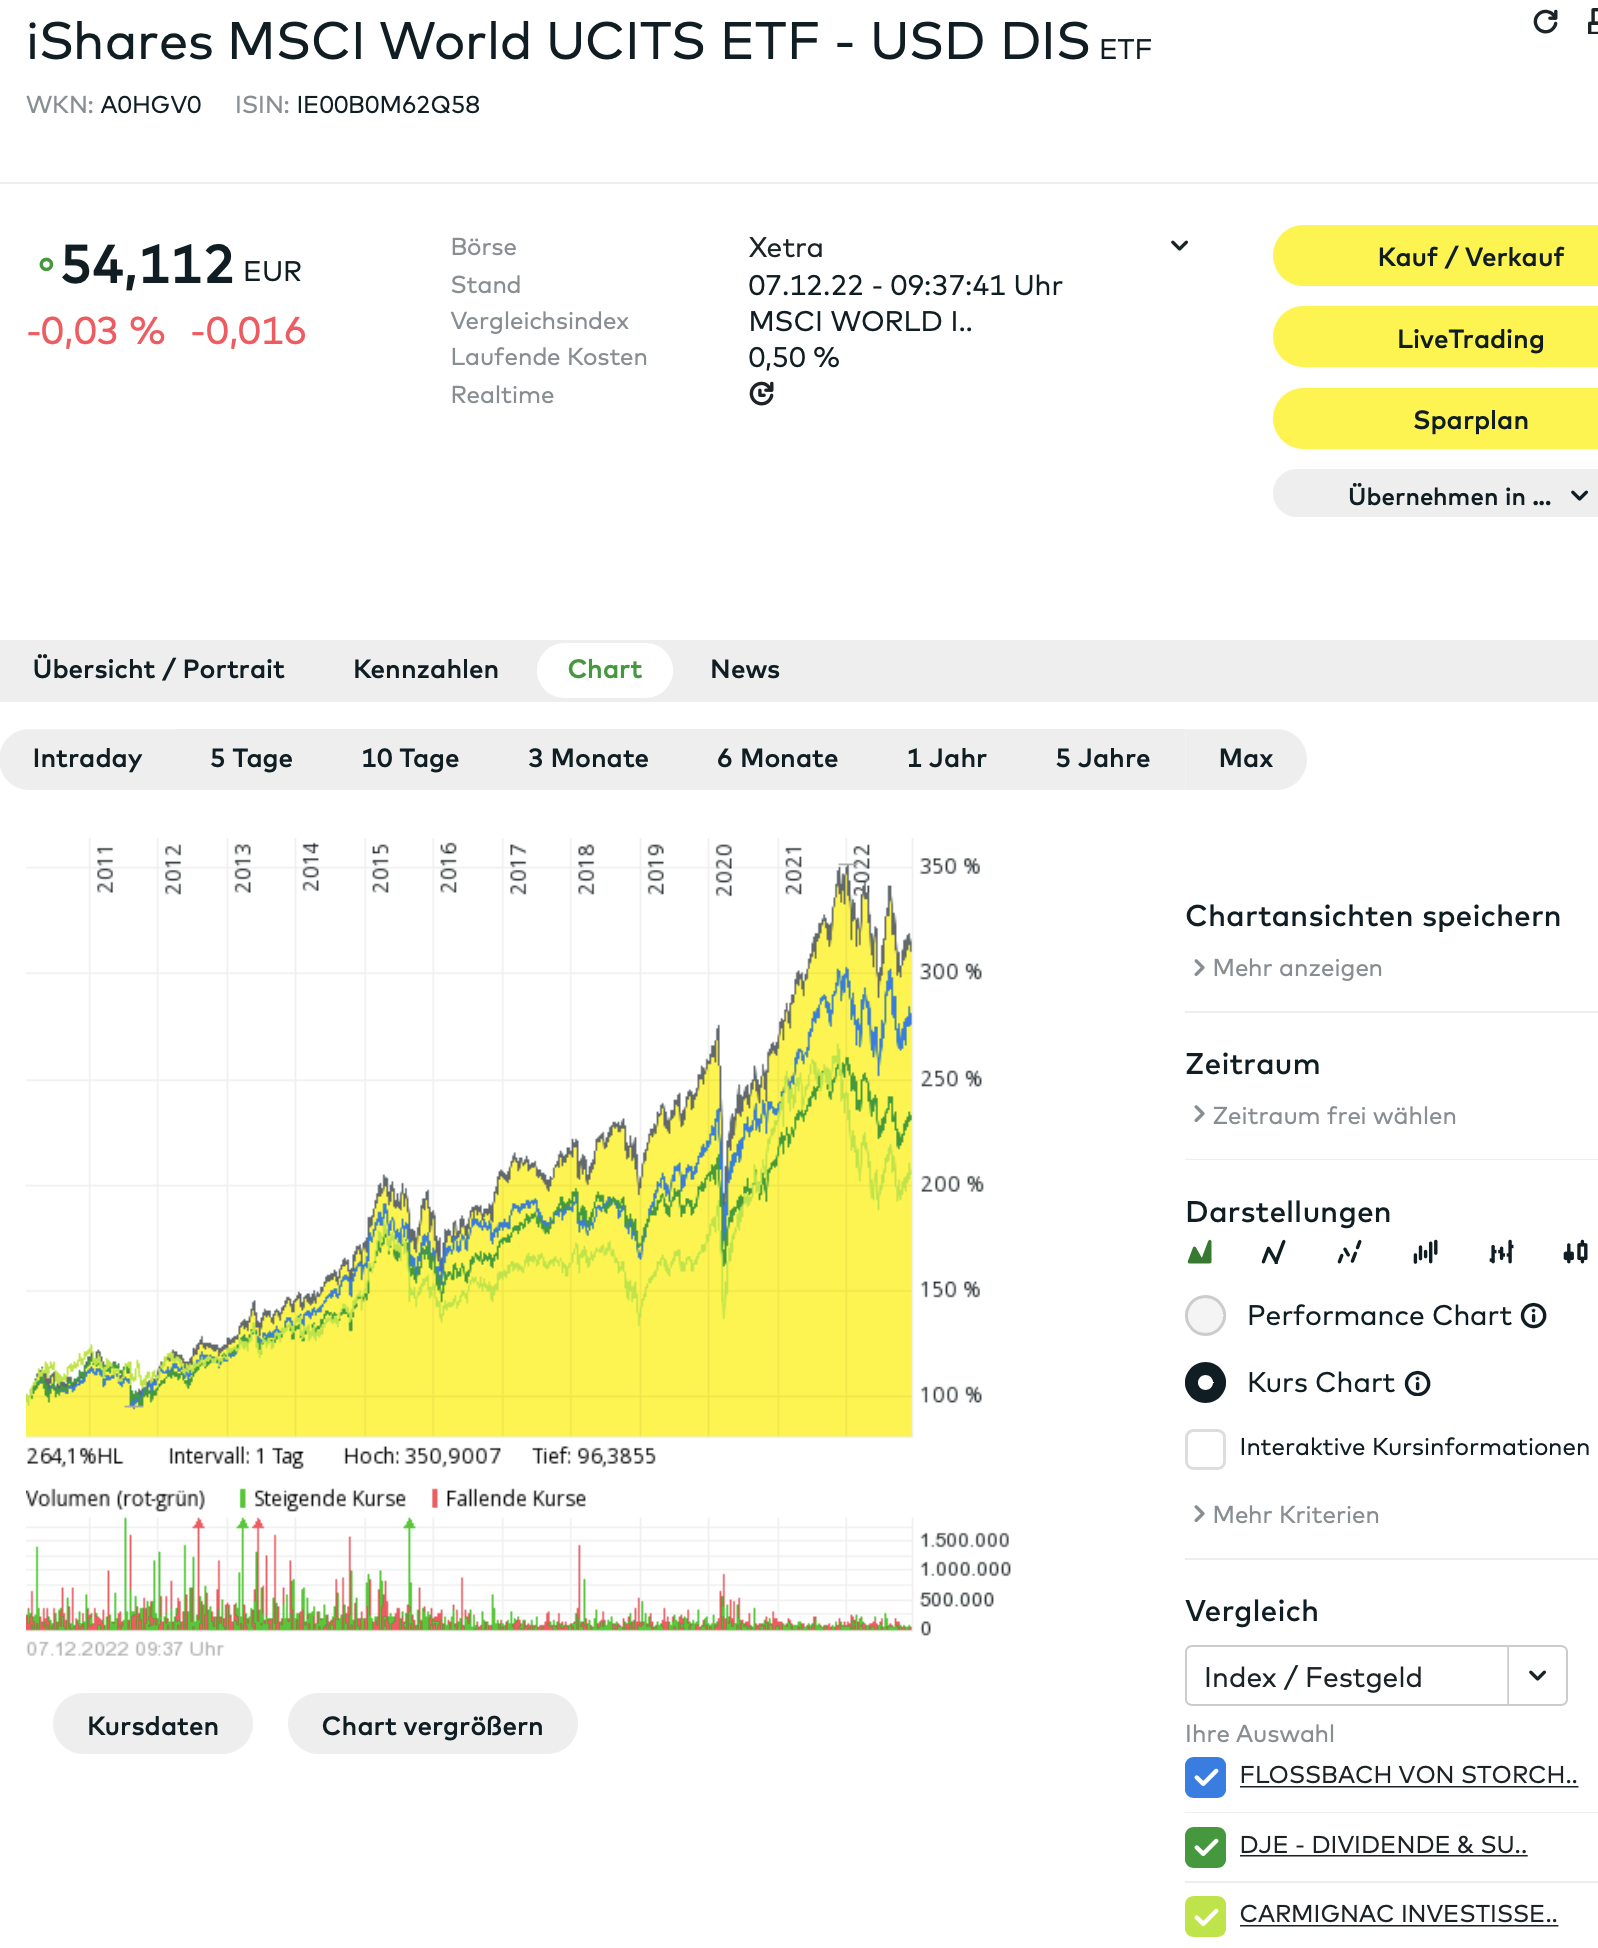Click the Realtime refresh icon

pyautogui.click(x=762, y=394)
